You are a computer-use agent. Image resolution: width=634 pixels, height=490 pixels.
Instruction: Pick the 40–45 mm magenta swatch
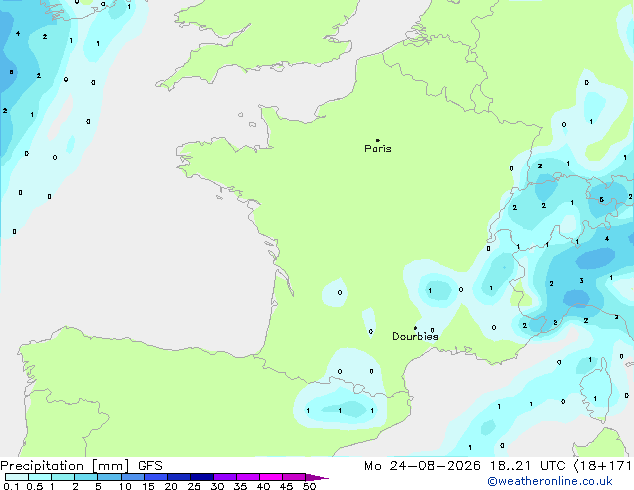click(x=271, y=477)
